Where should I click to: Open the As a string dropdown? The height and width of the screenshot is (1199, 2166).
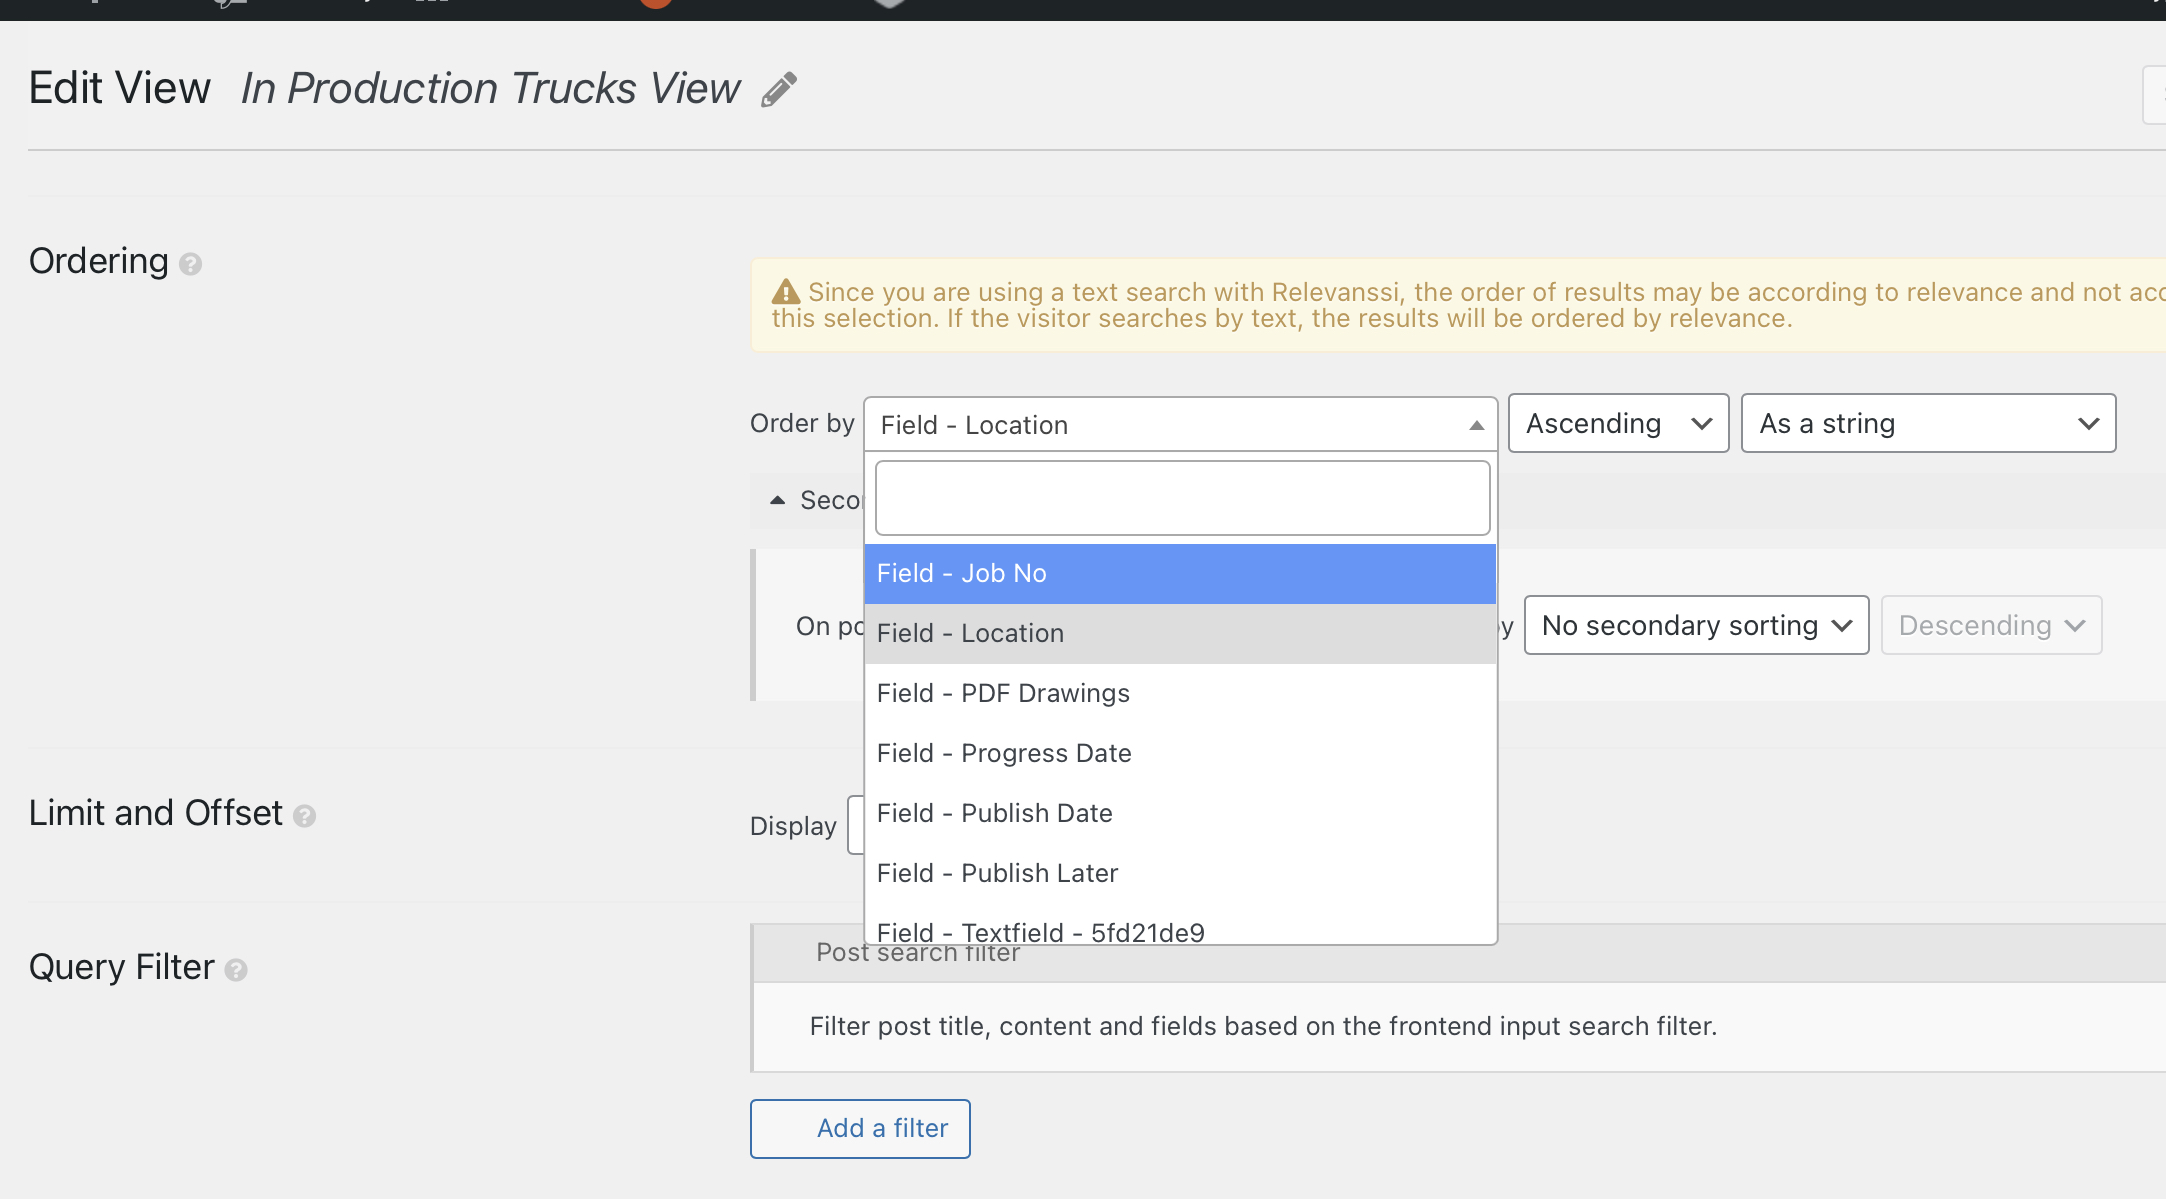tap(1928, 423)
